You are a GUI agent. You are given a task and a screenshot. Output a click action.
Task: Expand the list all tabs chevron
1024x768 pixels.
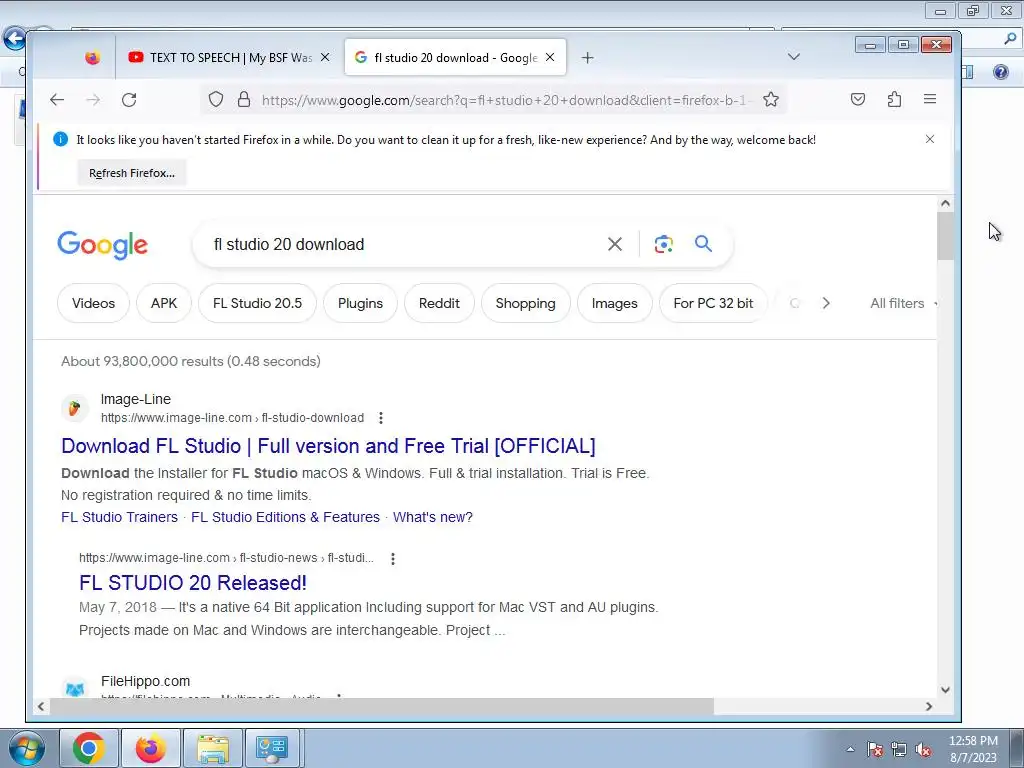pos(793,57)
